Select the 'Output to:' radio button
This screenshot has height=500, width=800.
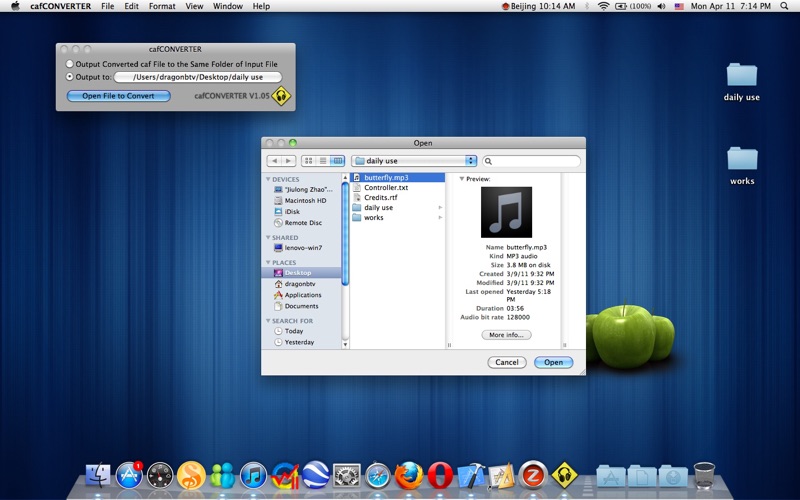pos(69,77)
